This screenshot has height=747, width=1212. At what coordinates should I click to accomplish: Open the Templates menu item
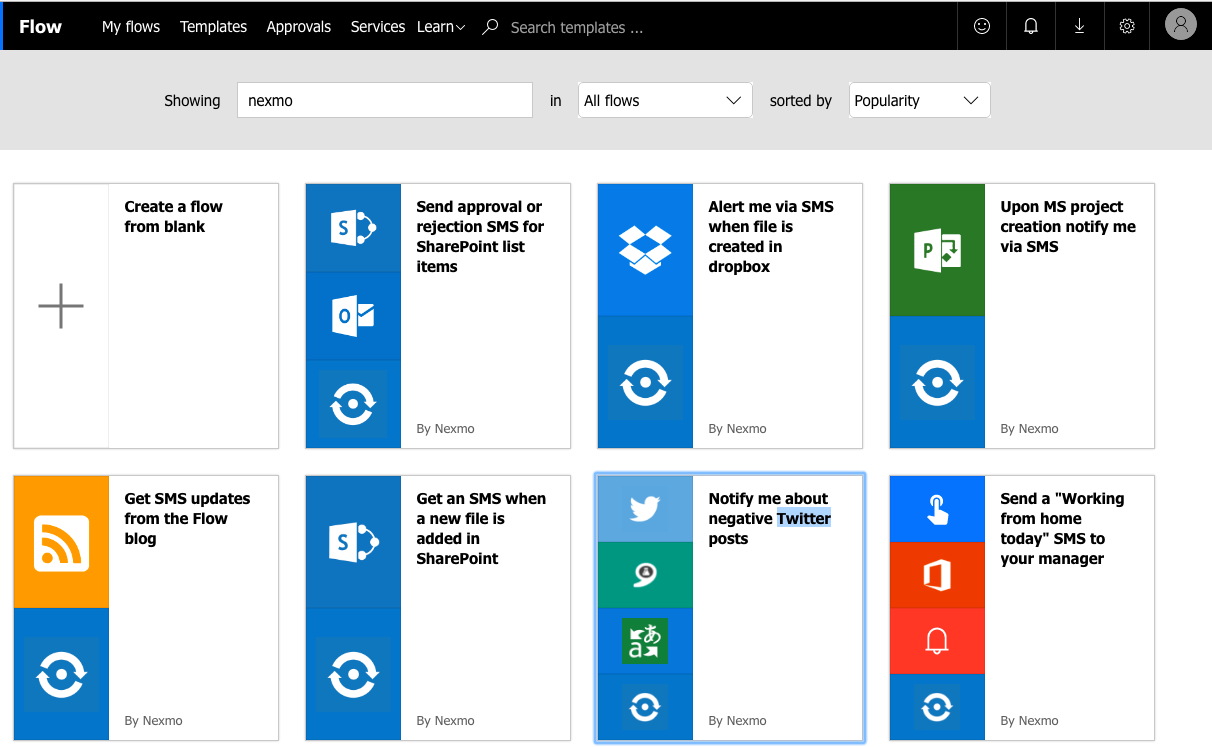coord(213,27)
